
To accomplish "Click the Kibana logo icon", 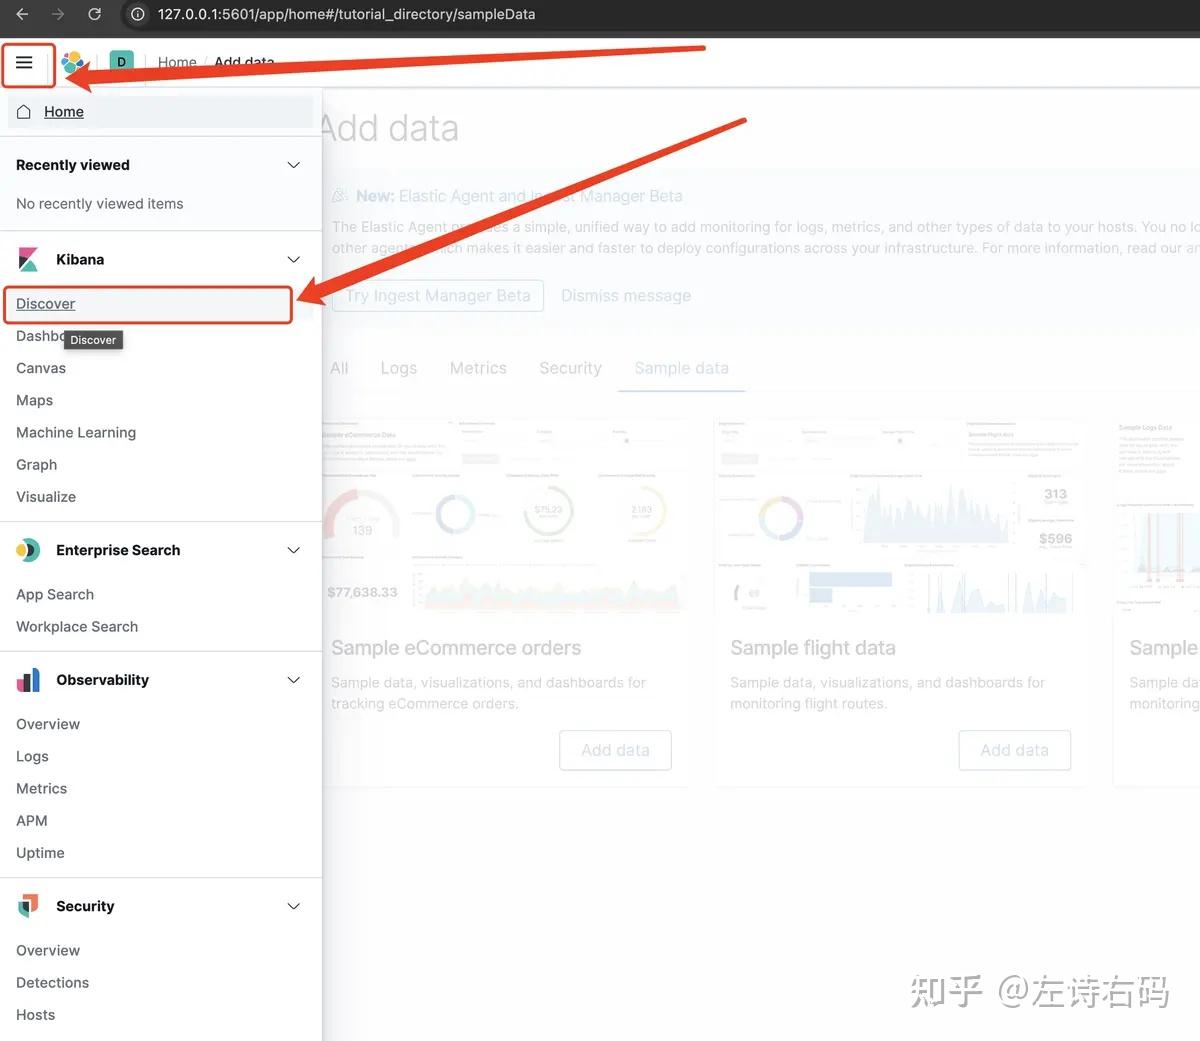I will [x=28, y=259].
